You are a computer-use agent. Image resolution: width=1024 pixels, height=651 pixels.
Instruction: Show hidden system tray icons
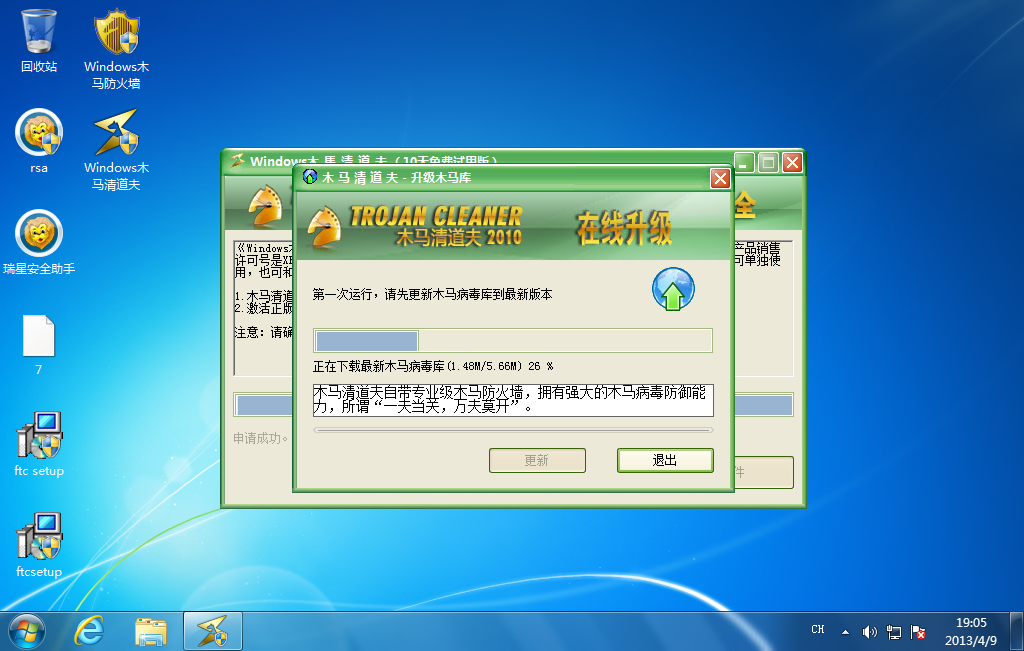pos(845,631)
